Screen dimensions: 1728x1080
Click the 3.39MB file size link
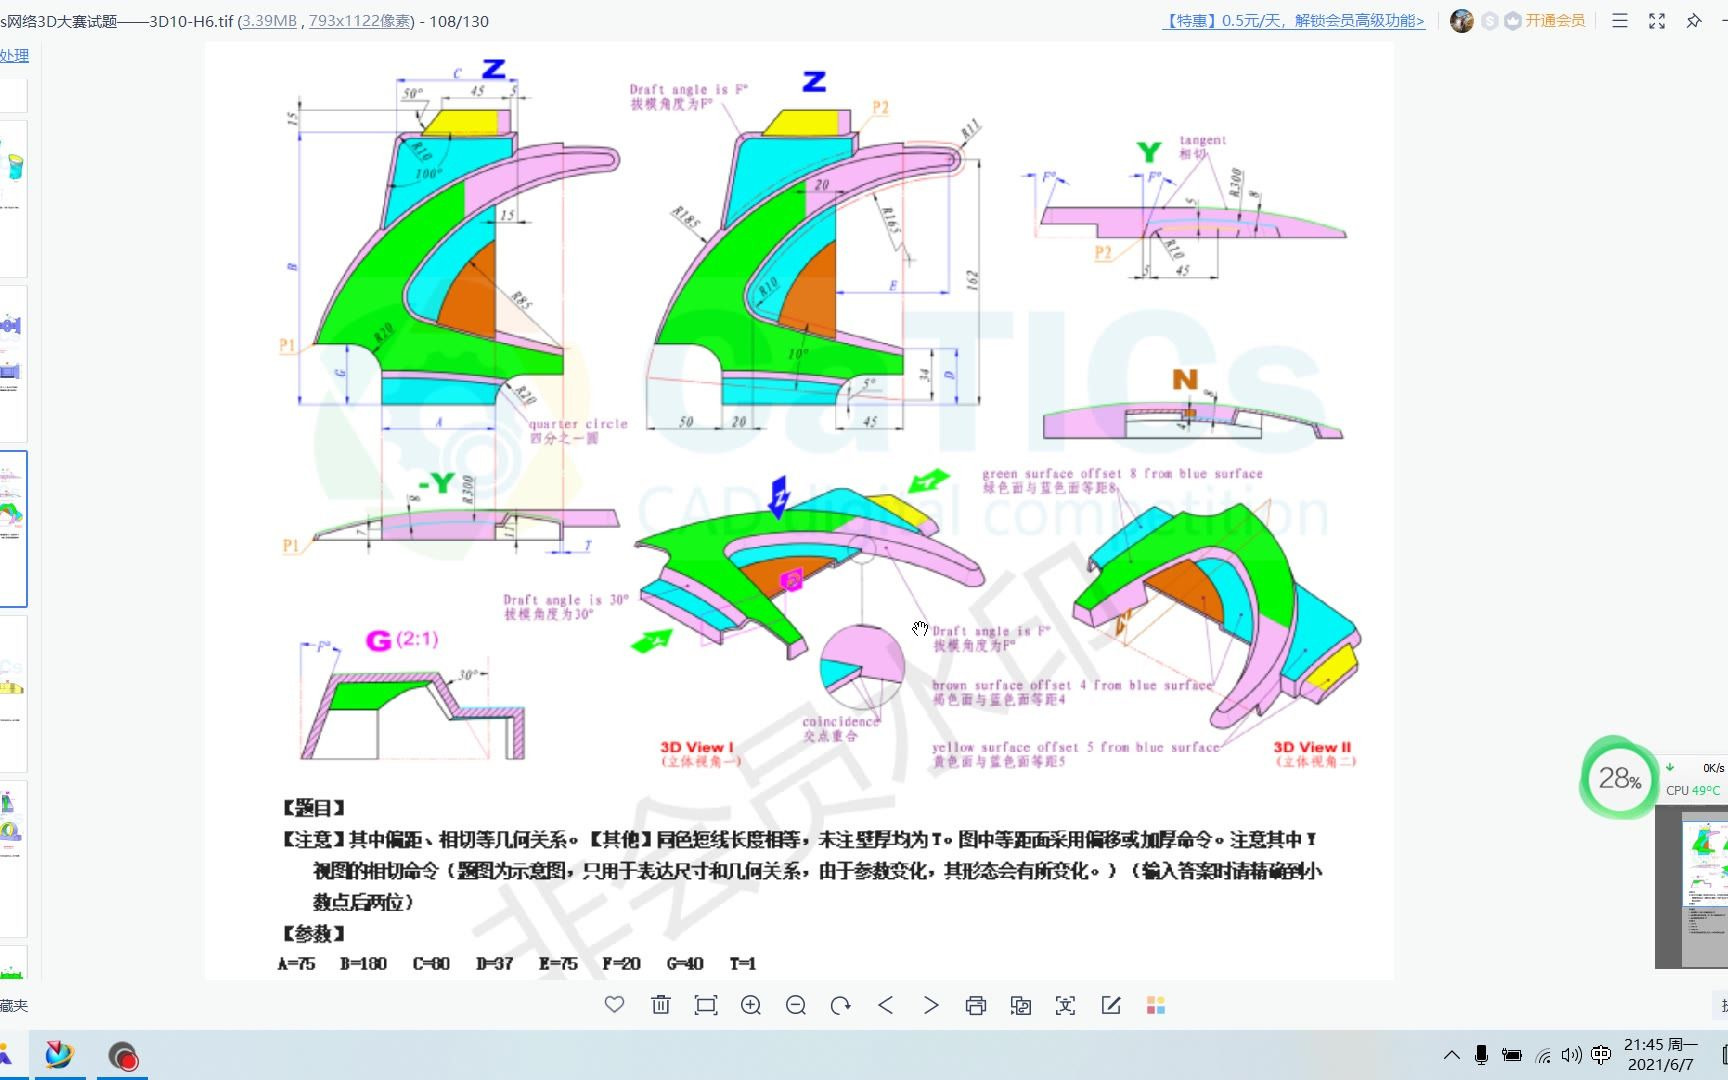pyautogui.click(x=269, y=20)
